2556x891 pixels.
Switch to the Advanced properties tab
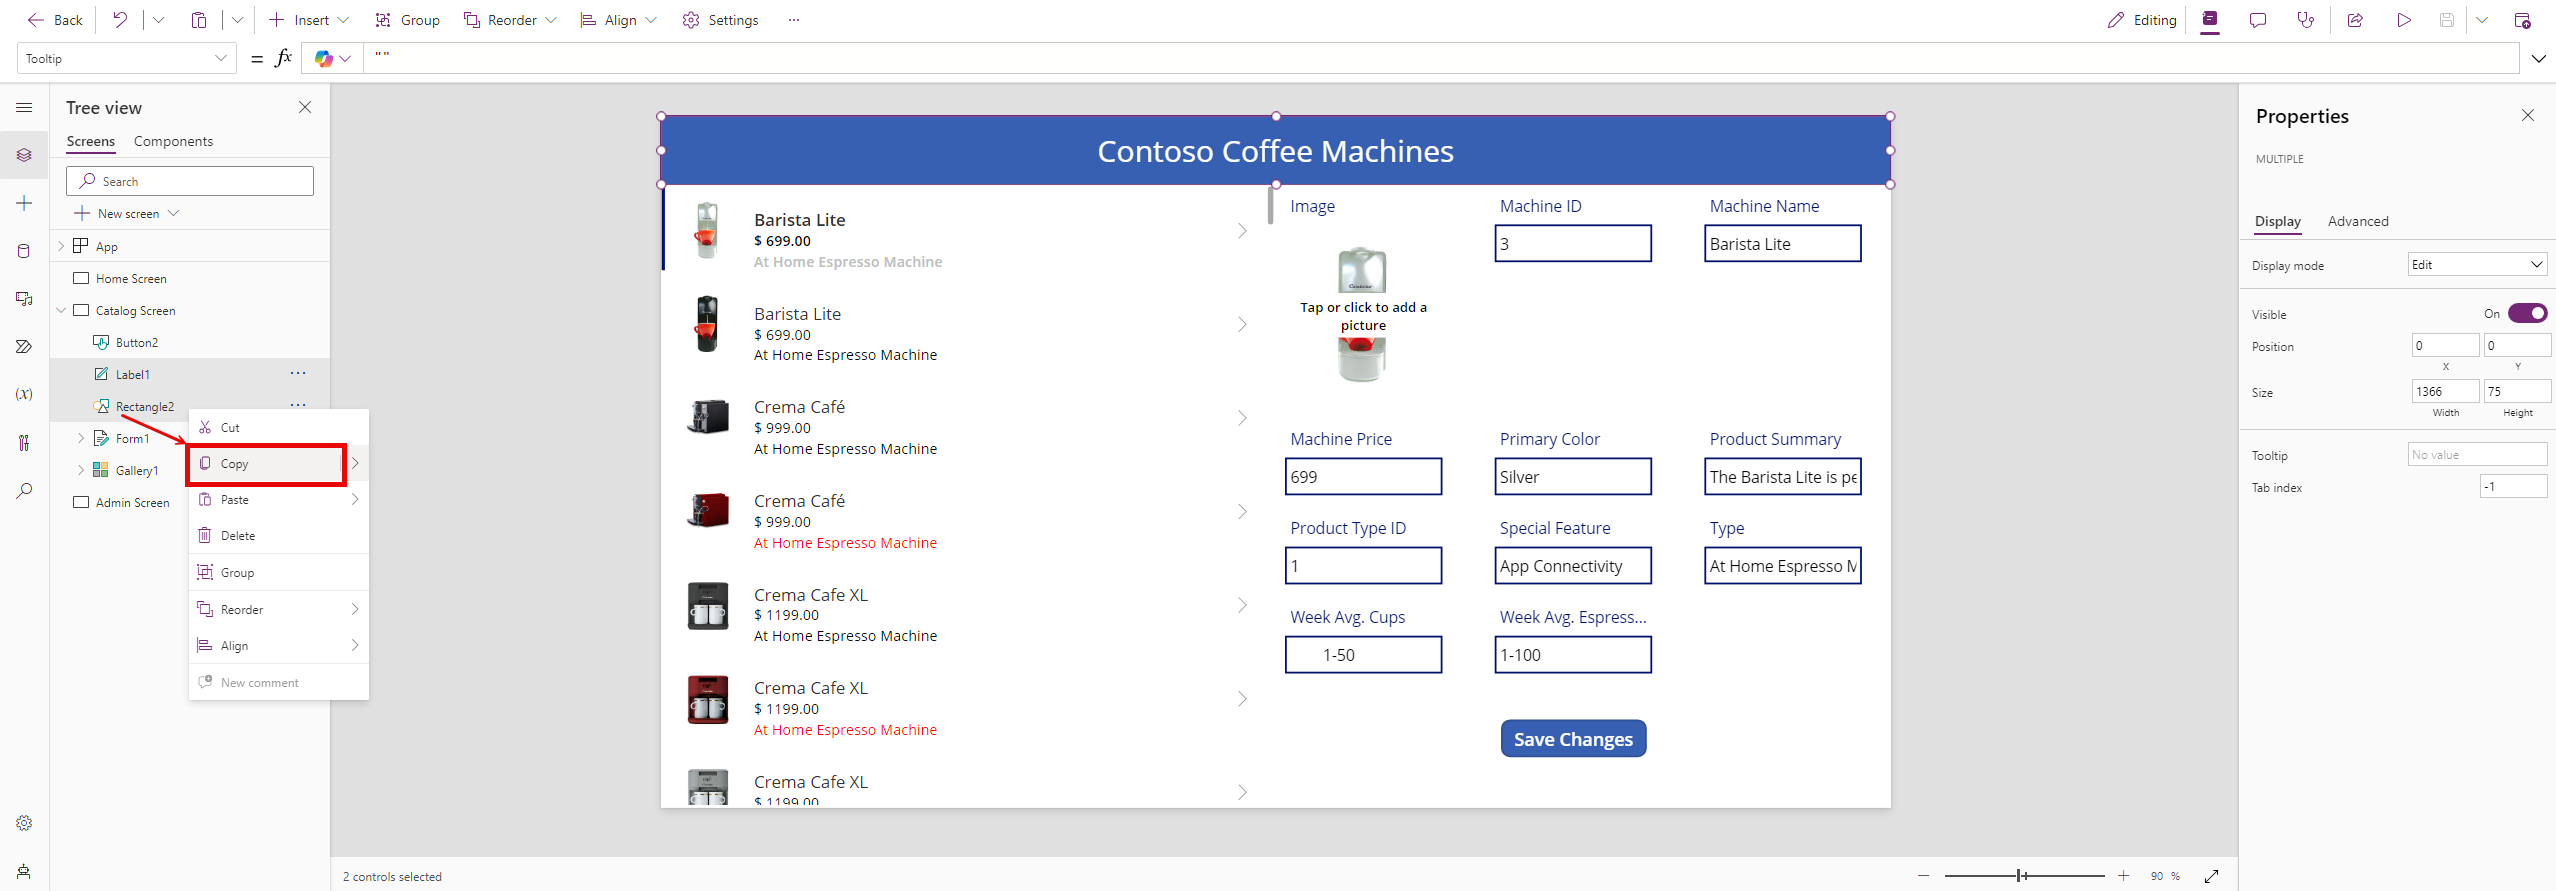[2357, 221]
